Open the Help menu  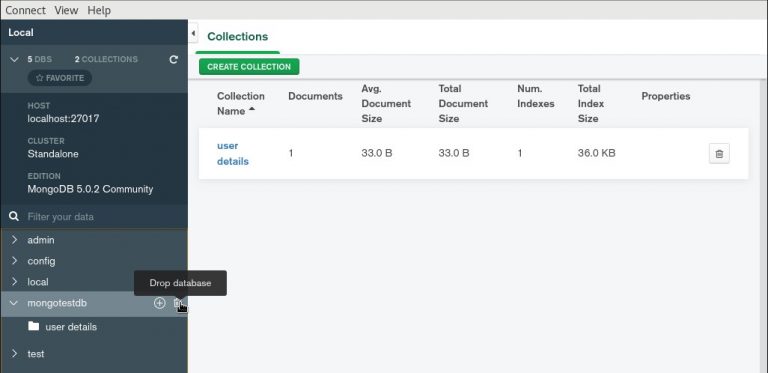coord(99,10)
